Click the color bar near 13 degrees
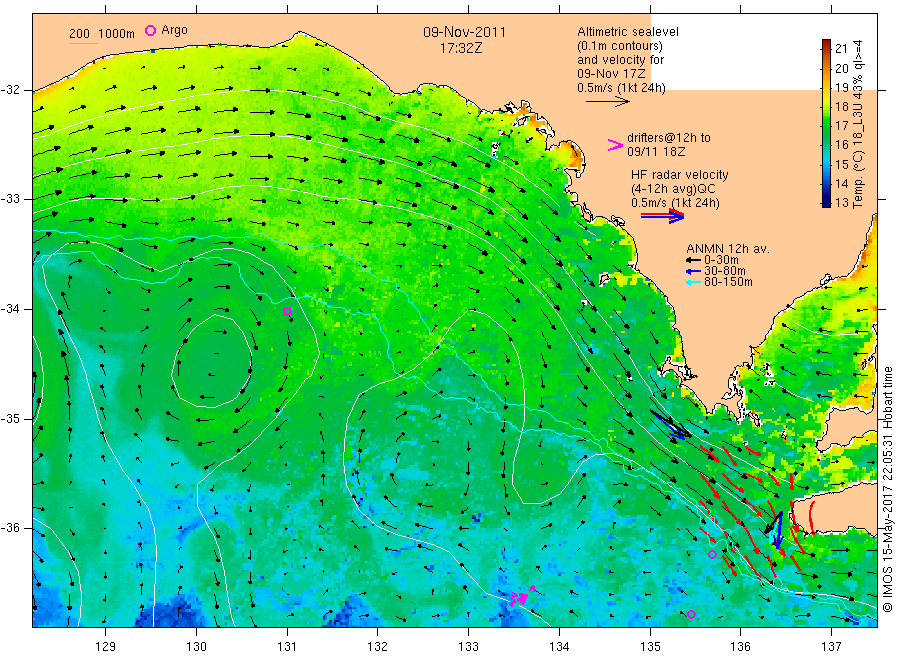Viewport: 900px width, 660px height. [x=826, y=201]
